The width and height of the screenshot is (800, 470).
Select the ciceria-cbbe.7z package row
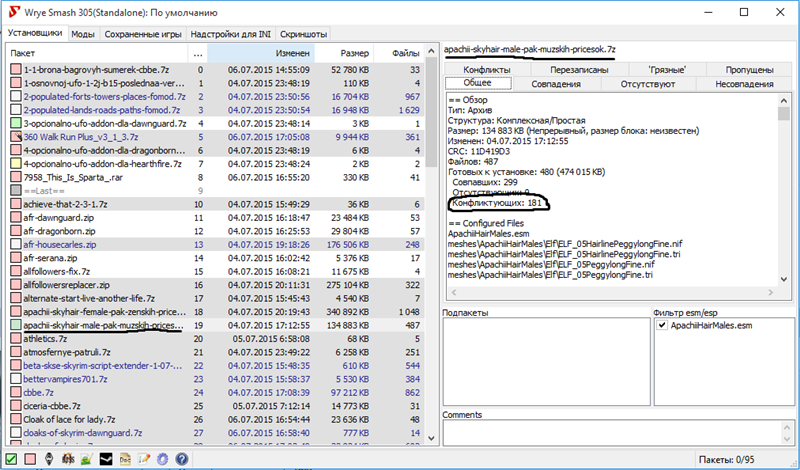pyautogui.click(x=215, y=406)
